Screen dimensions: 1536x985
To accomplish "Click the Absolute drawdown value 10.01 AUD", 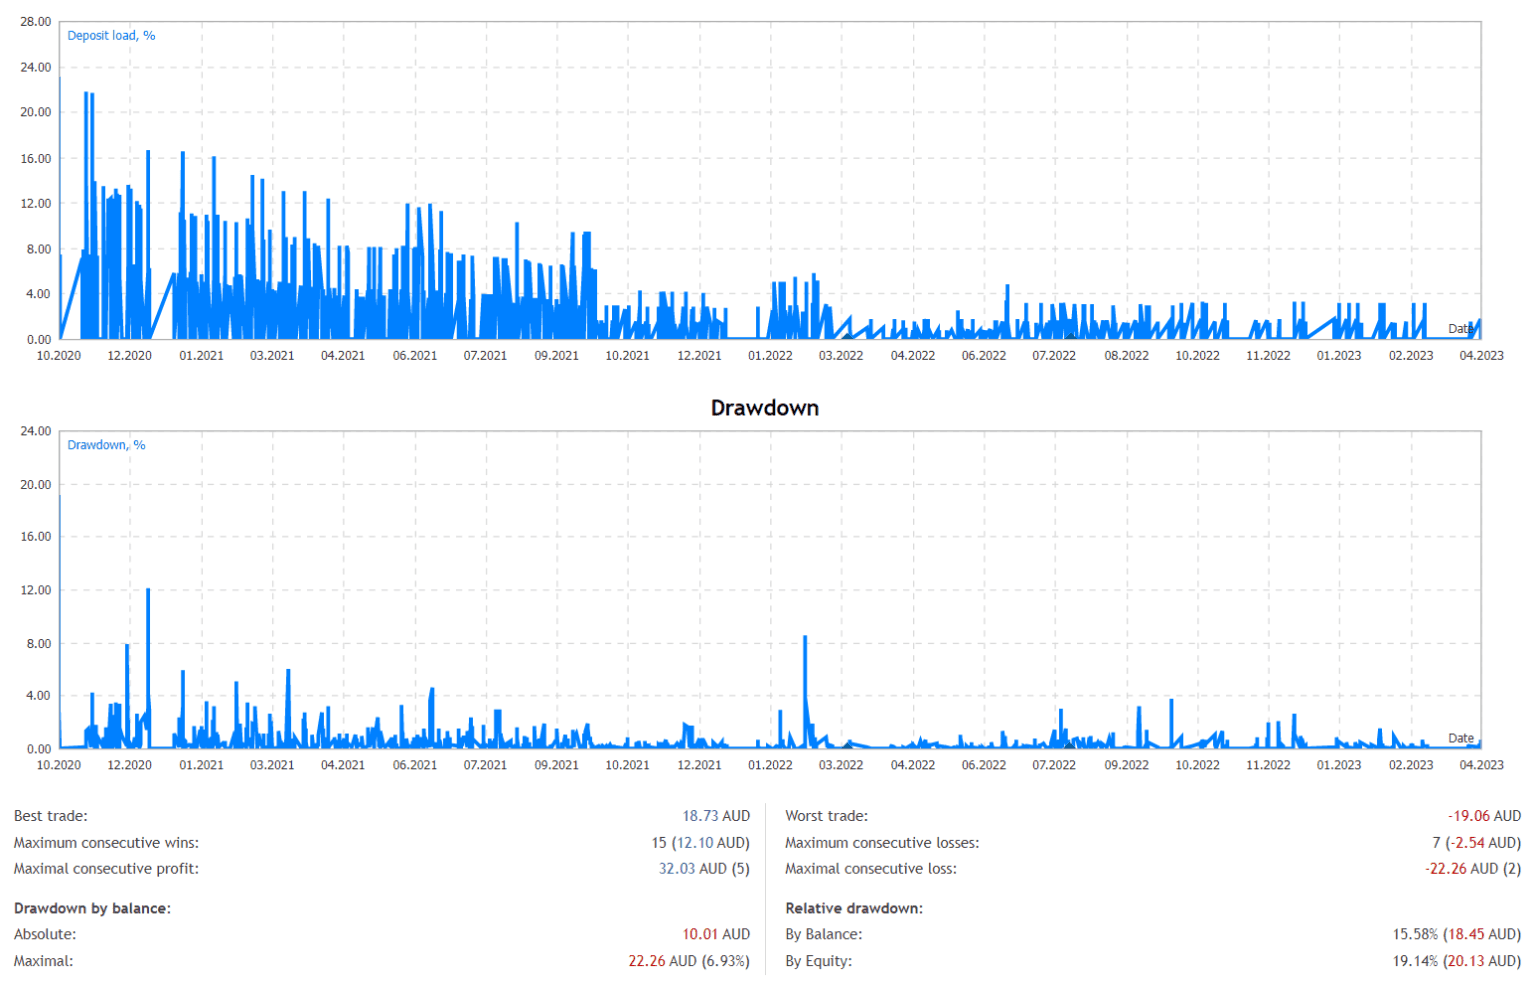I will point(715,934).
